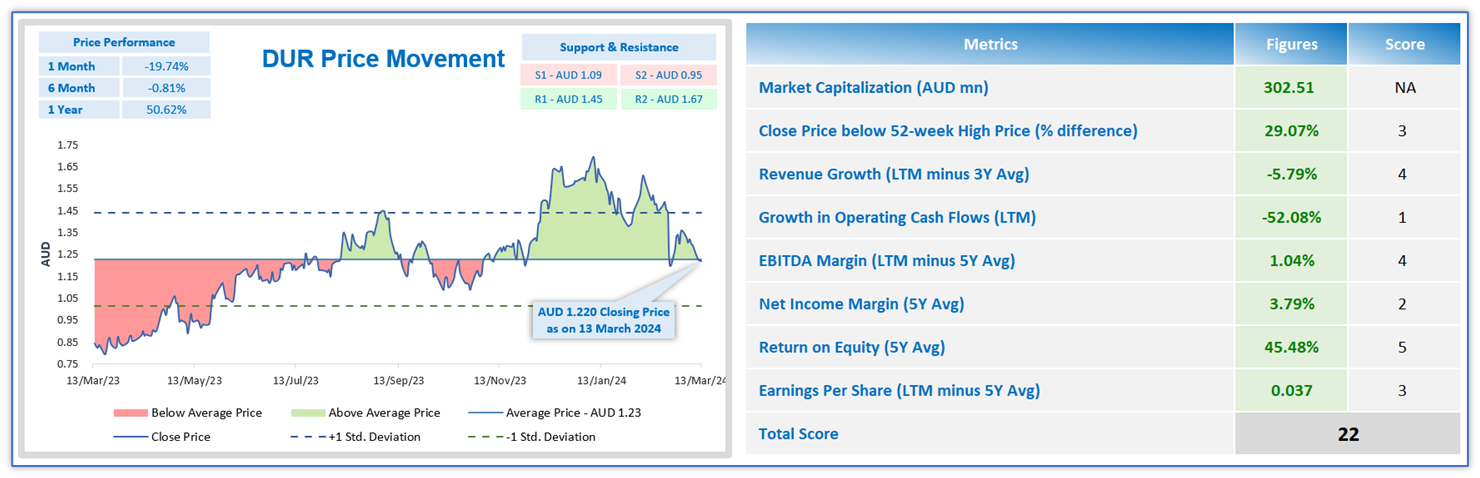Click the Score column header

1405,44
